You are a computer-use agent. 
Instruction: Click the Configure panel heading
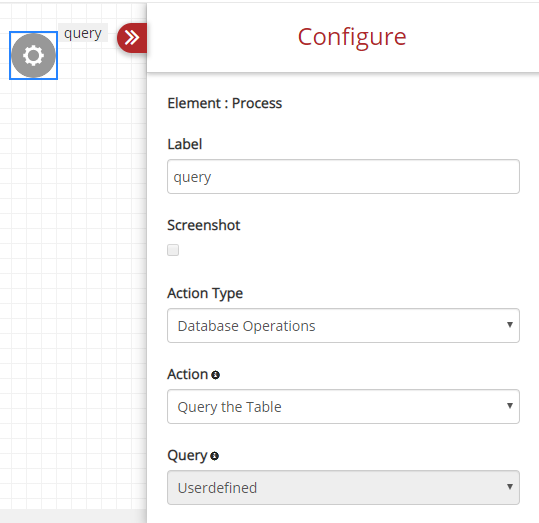click(x=352, y=37)
